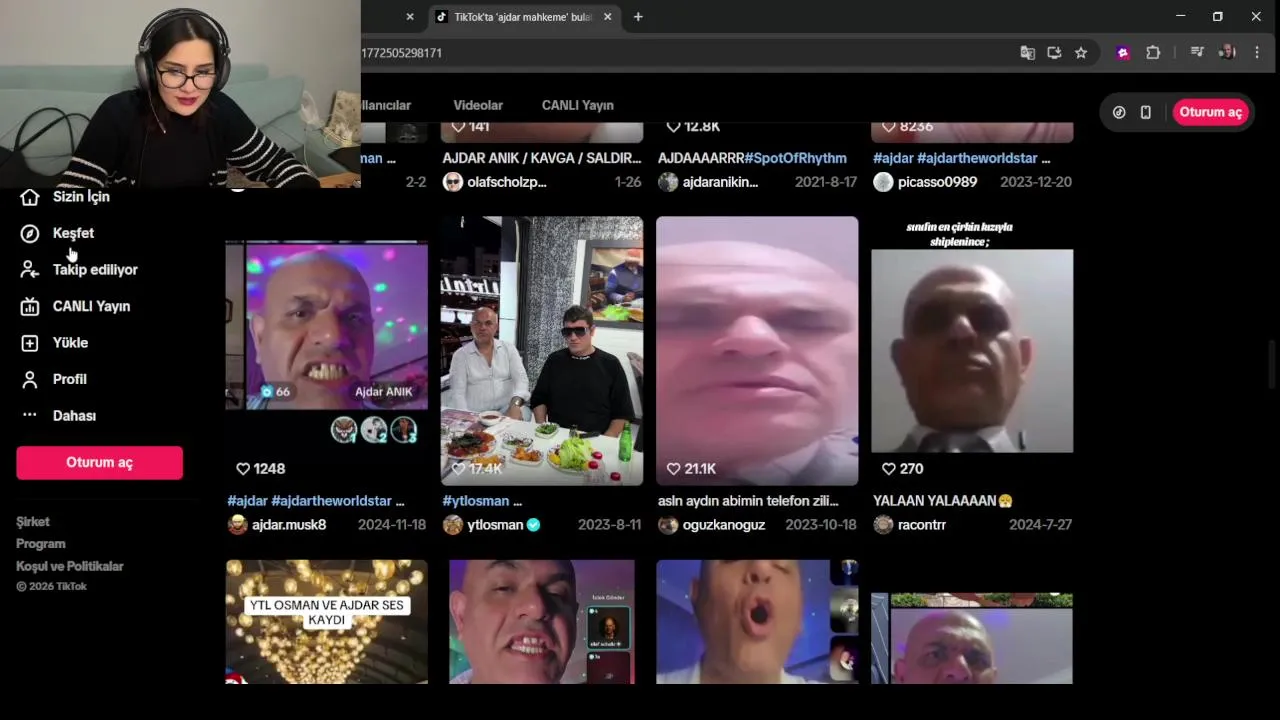Open Keşfet compass icon in sidebar
The height and width of the screenshot is (720, 1280).
click(30, 233)
